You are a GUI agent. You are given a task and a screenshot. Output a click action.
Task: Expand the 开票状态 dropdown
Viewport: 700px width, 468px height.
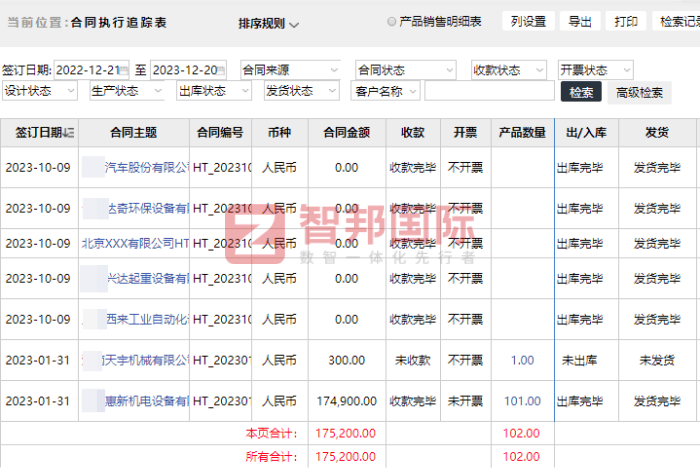coord(596,70)
